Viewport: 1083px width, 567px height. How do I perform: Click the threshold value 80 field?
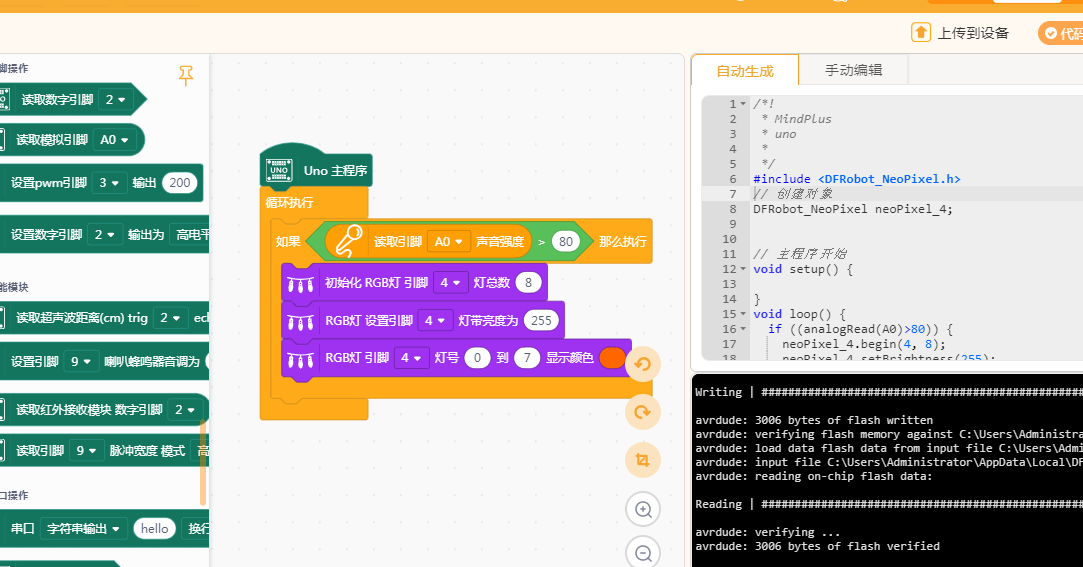point(566,242)
